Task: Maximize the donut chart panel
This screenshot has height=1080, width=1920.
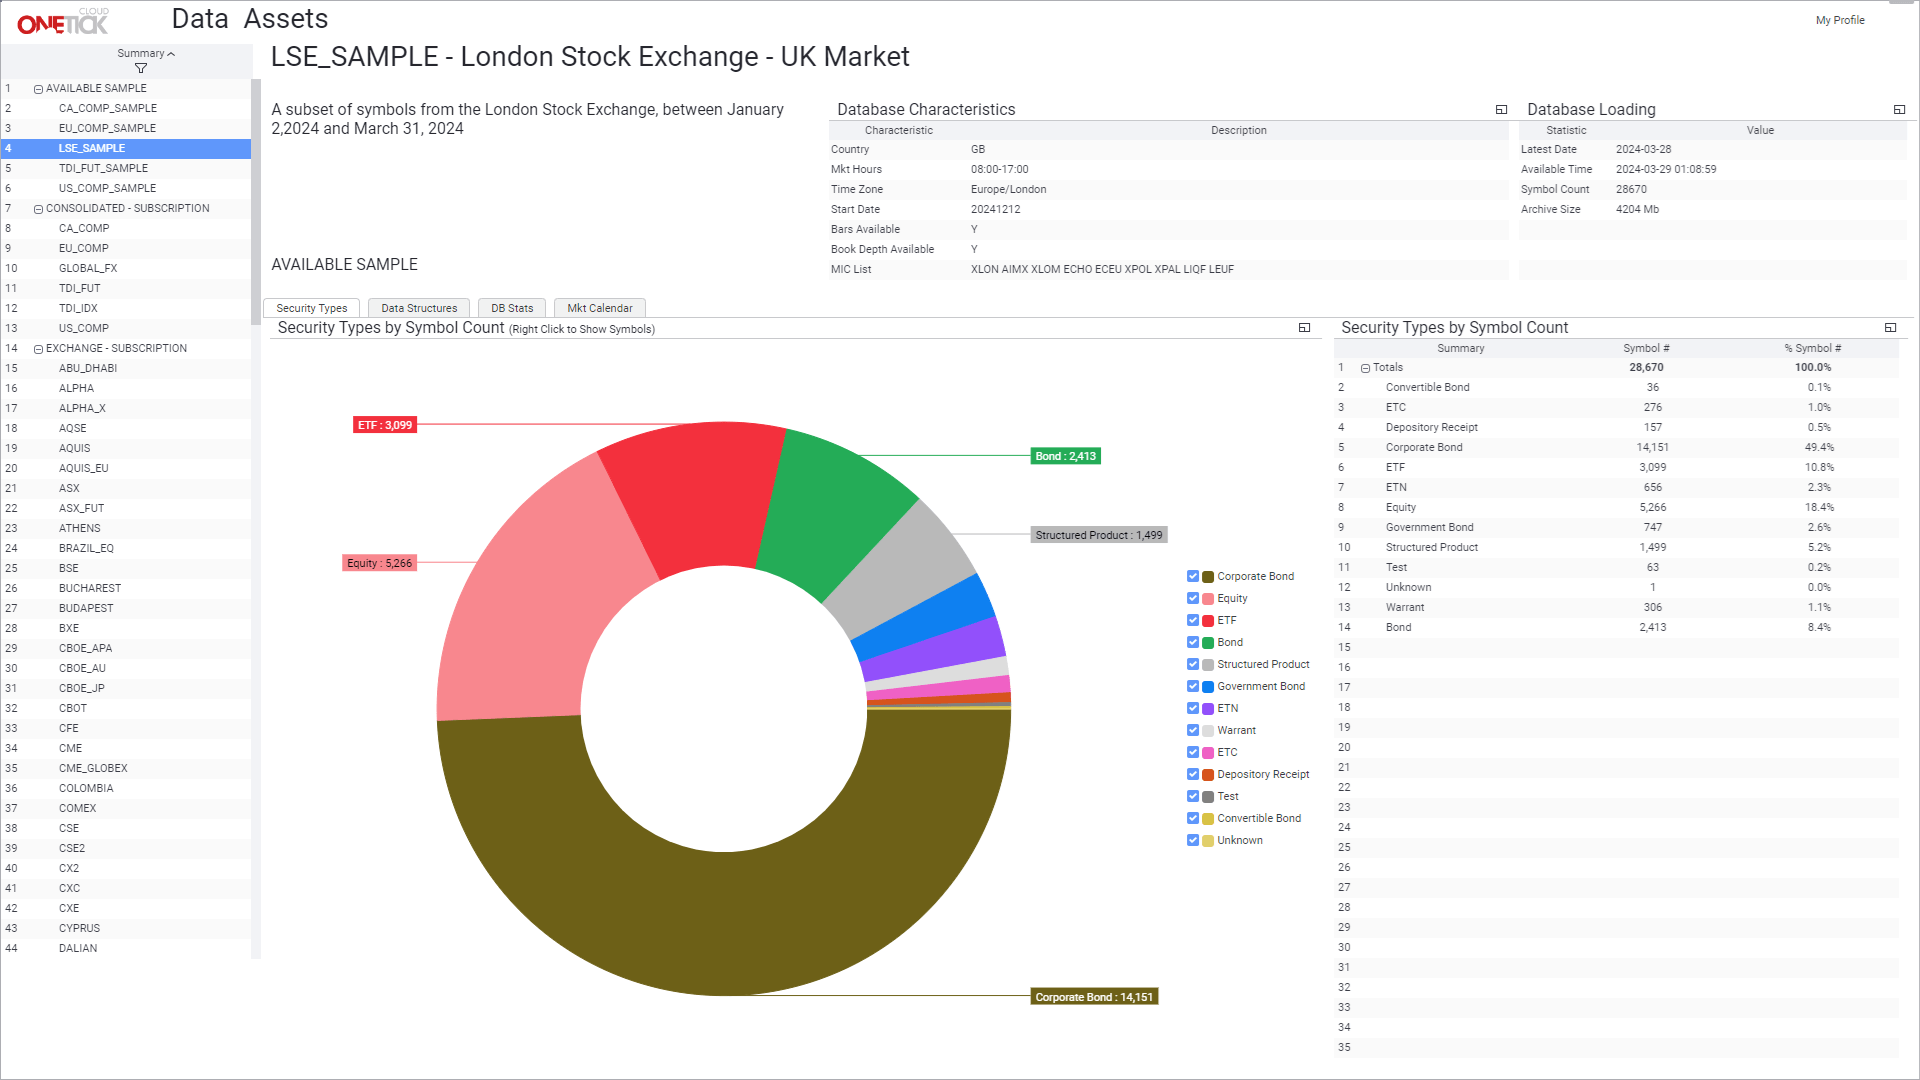Action: (1304, 328)
